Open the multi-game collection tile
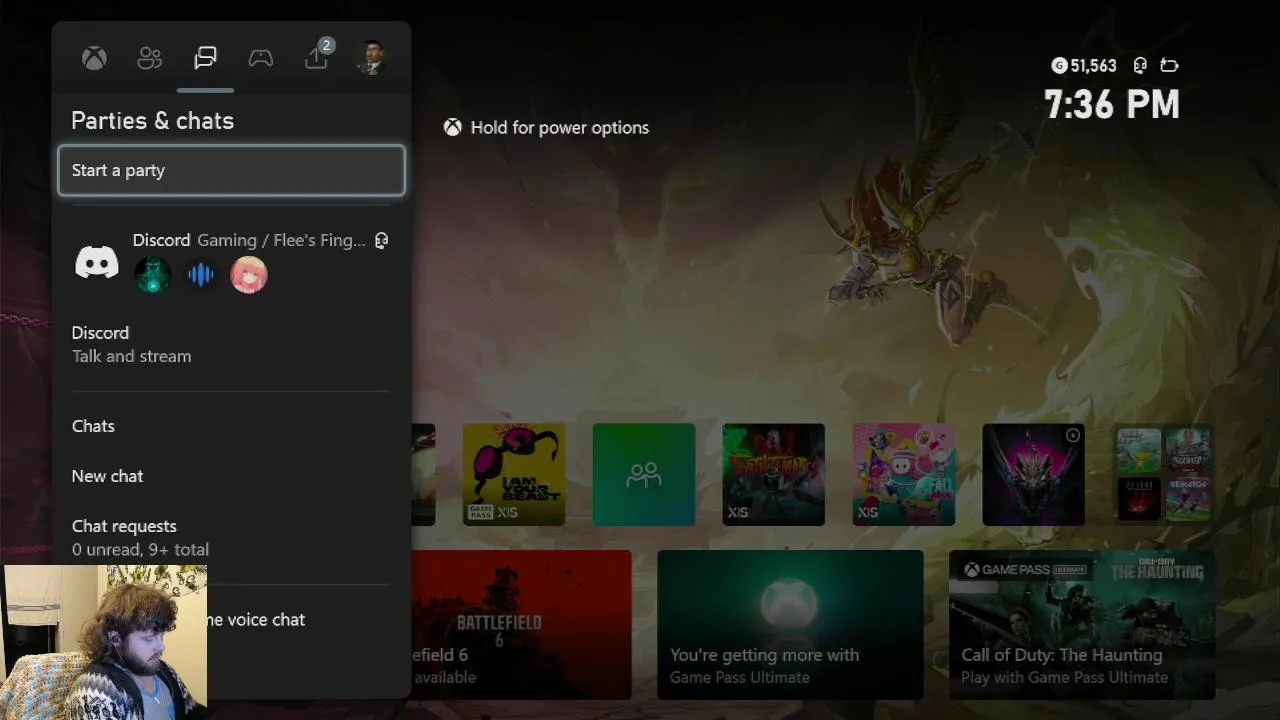 1164,474
